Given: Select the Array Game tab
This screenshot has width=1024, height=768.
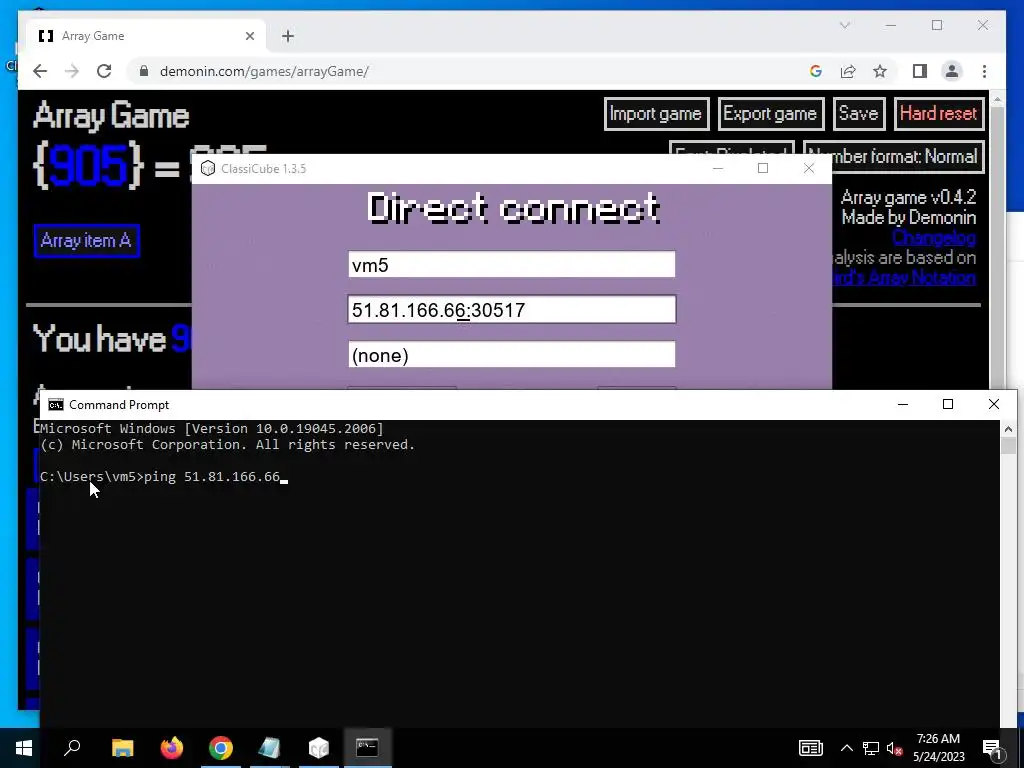Looking at the screenshot, I should (146, 36).
